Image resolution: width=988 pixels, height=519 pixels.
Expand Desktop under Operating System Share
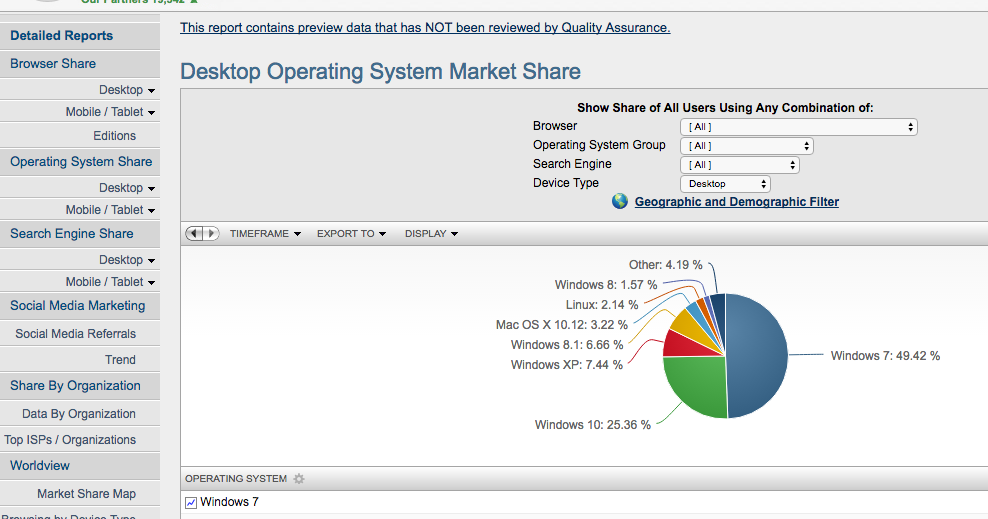[x=127, y=188]
